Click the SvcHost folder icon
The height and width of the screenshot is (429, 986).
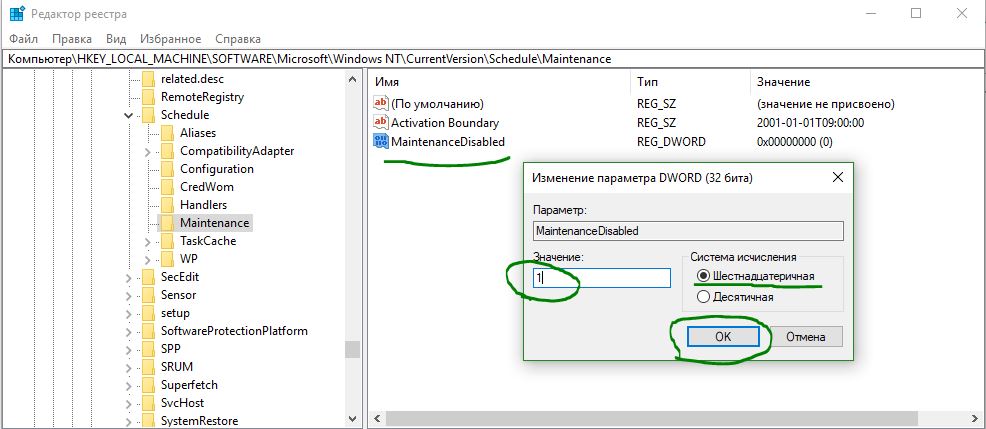point(148,403)
